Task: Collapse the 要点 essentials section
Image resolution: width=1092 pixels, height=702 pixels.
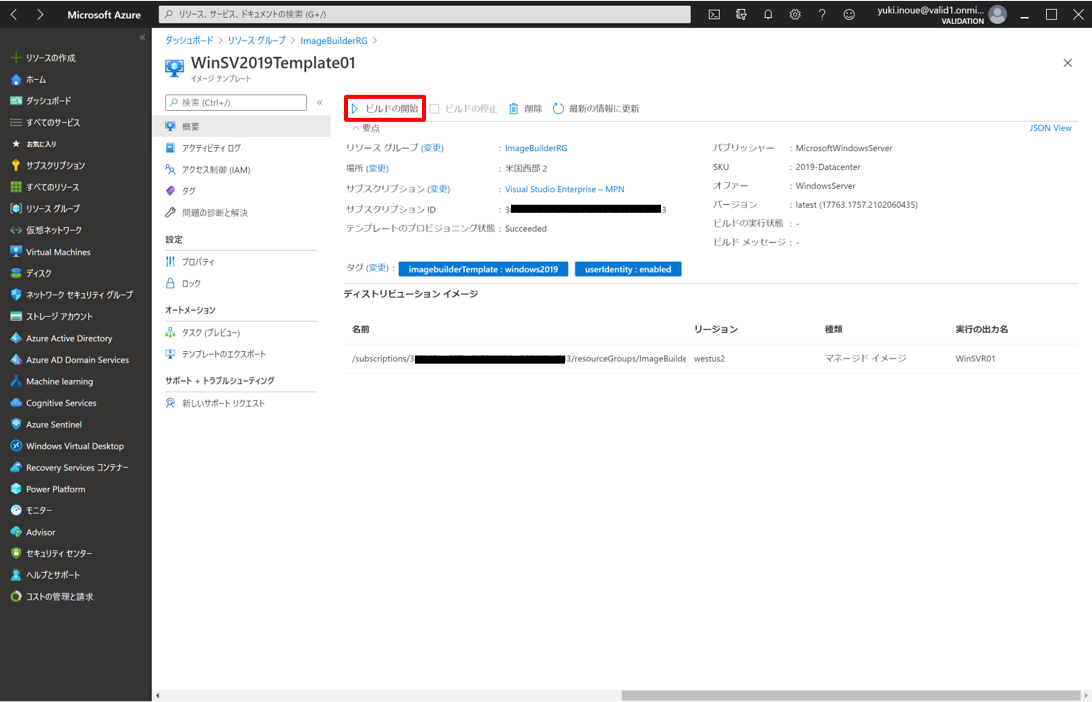Action: pos(366,128)
